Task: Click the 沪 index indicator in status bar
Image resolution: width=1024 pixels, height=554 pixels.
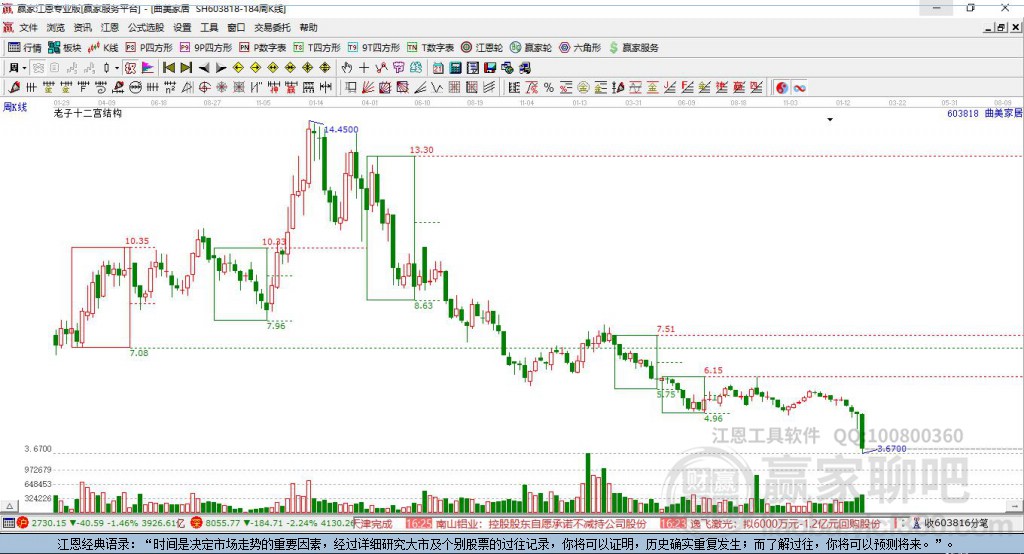Action: (x=22, y=523)
